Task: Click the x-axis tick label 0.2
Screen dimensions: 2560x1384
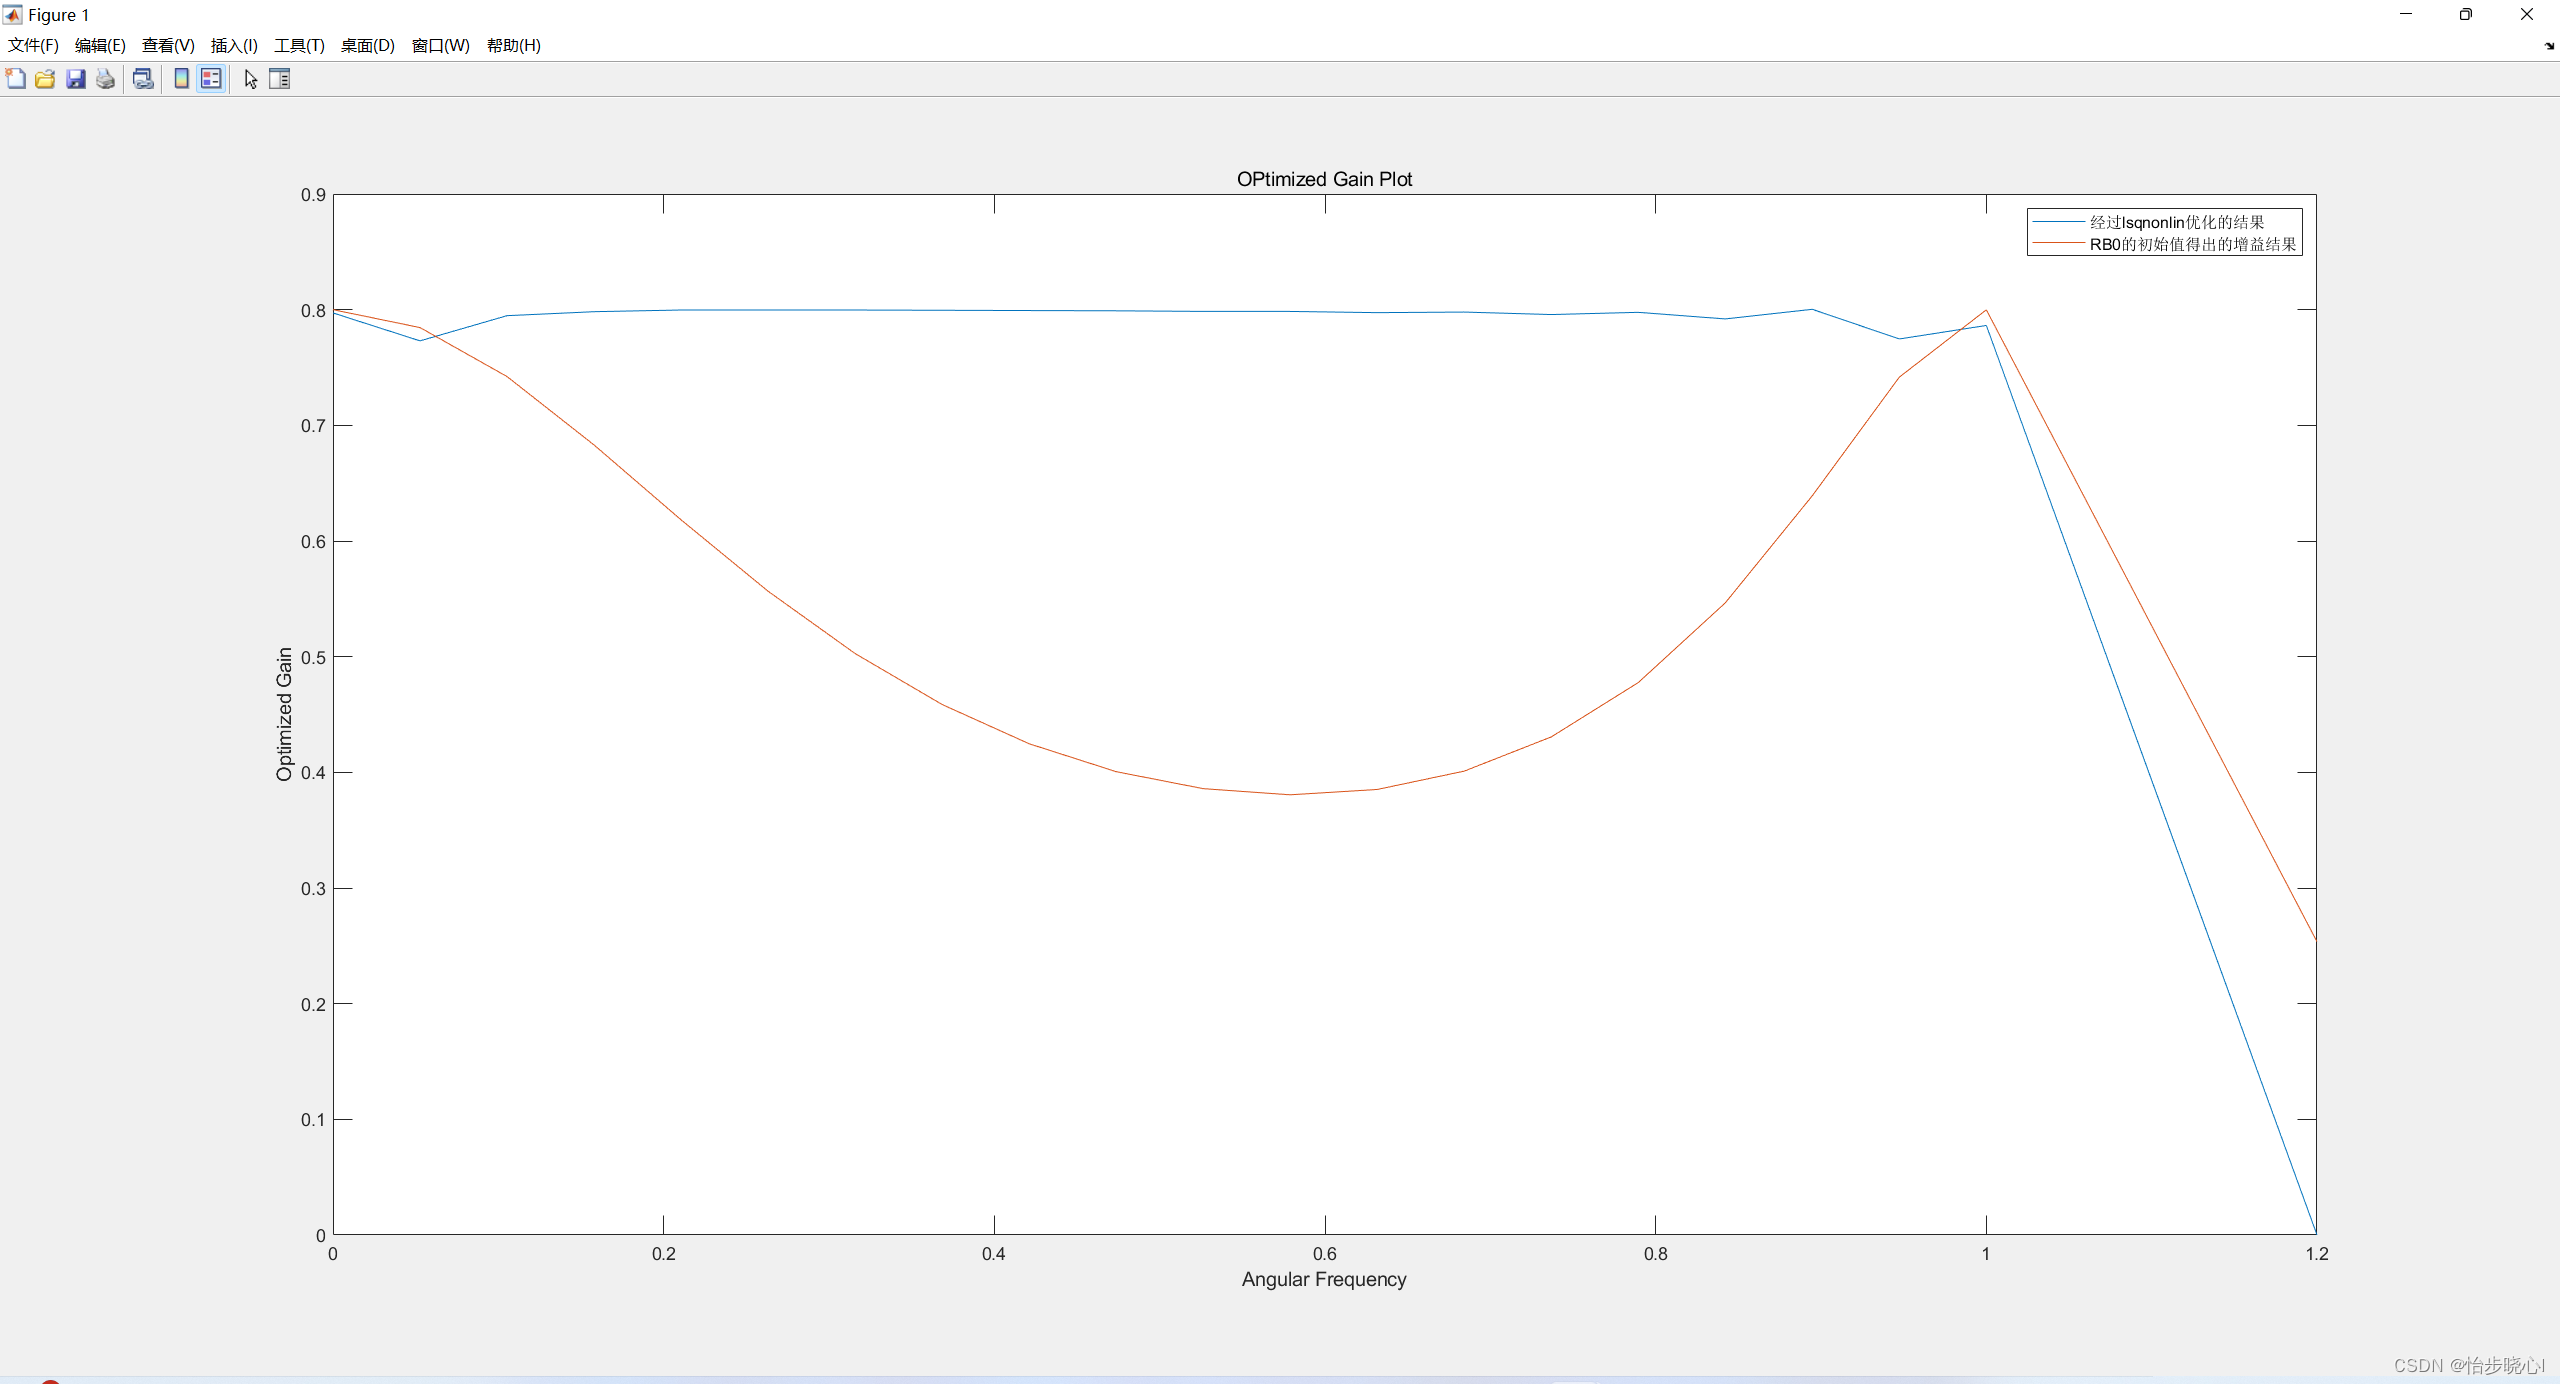Action: pos(664,1254)
